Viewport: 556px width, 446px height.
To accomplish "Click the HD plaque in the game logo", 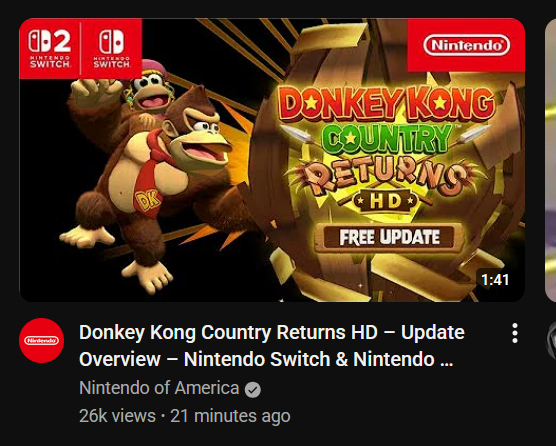I will tap(386, 201).
